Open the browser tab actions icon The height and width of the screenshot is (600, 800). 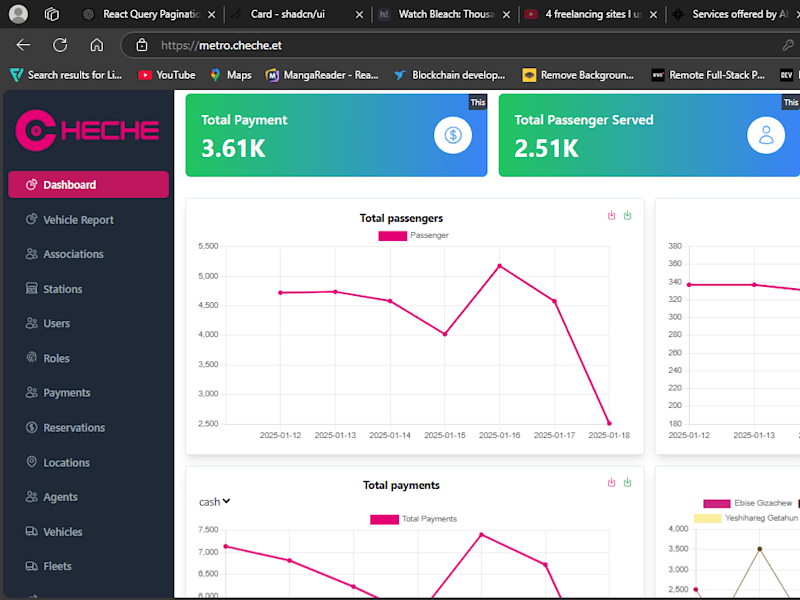click(52, 14)
